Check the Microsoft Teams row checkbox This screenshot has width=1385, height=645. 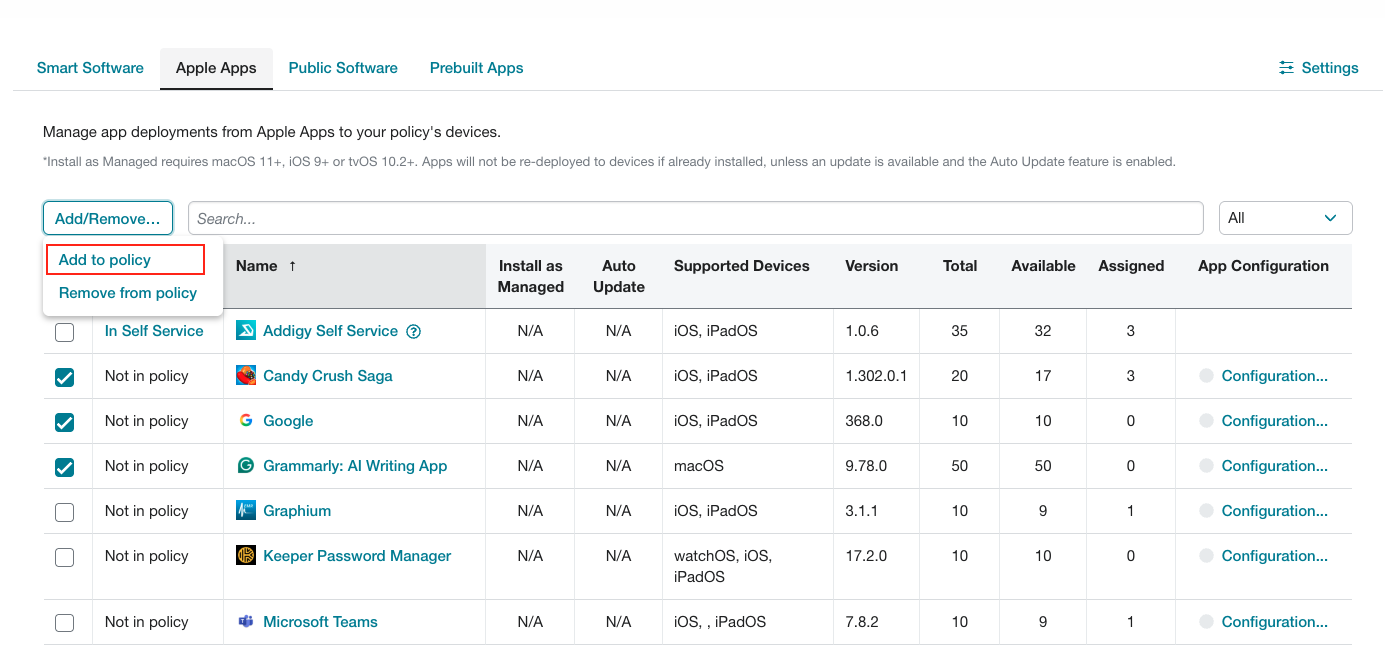click(65, 623)
